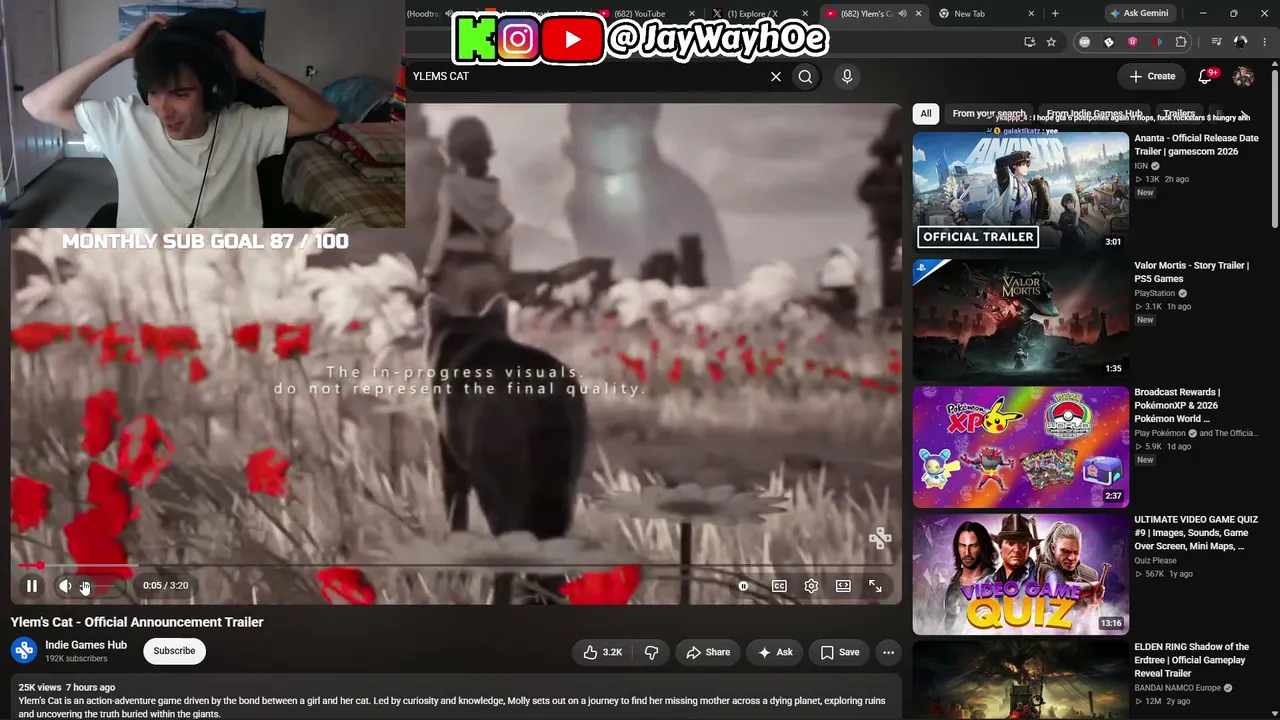
Task: Open the Quiz Please channel link
Action: coord(1155,560)
